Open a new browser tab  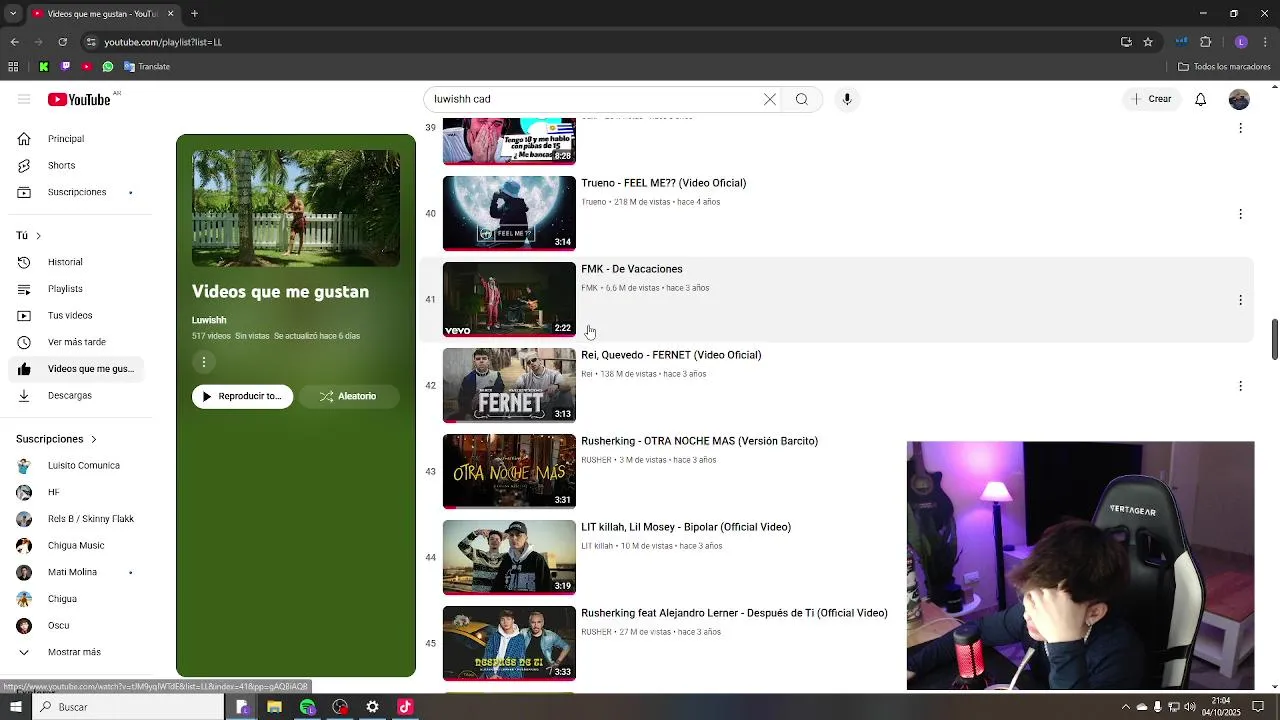tap(194, 14)
